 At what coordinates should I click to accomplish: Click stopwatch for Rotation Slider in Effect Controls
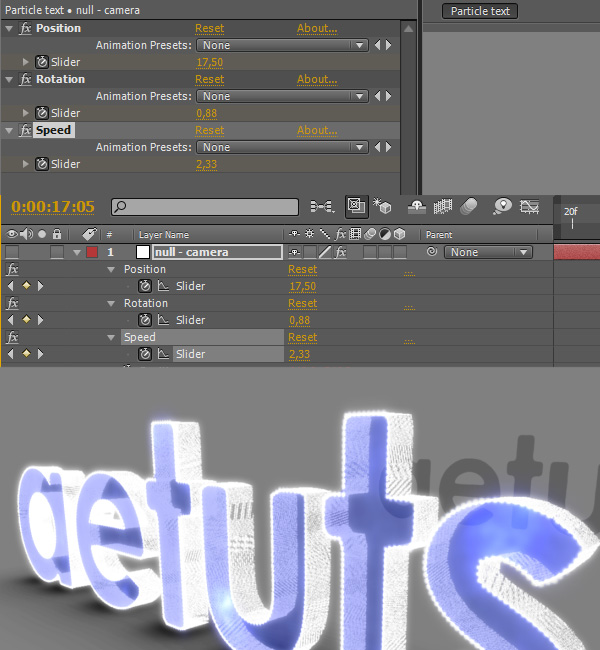(41, 113)
